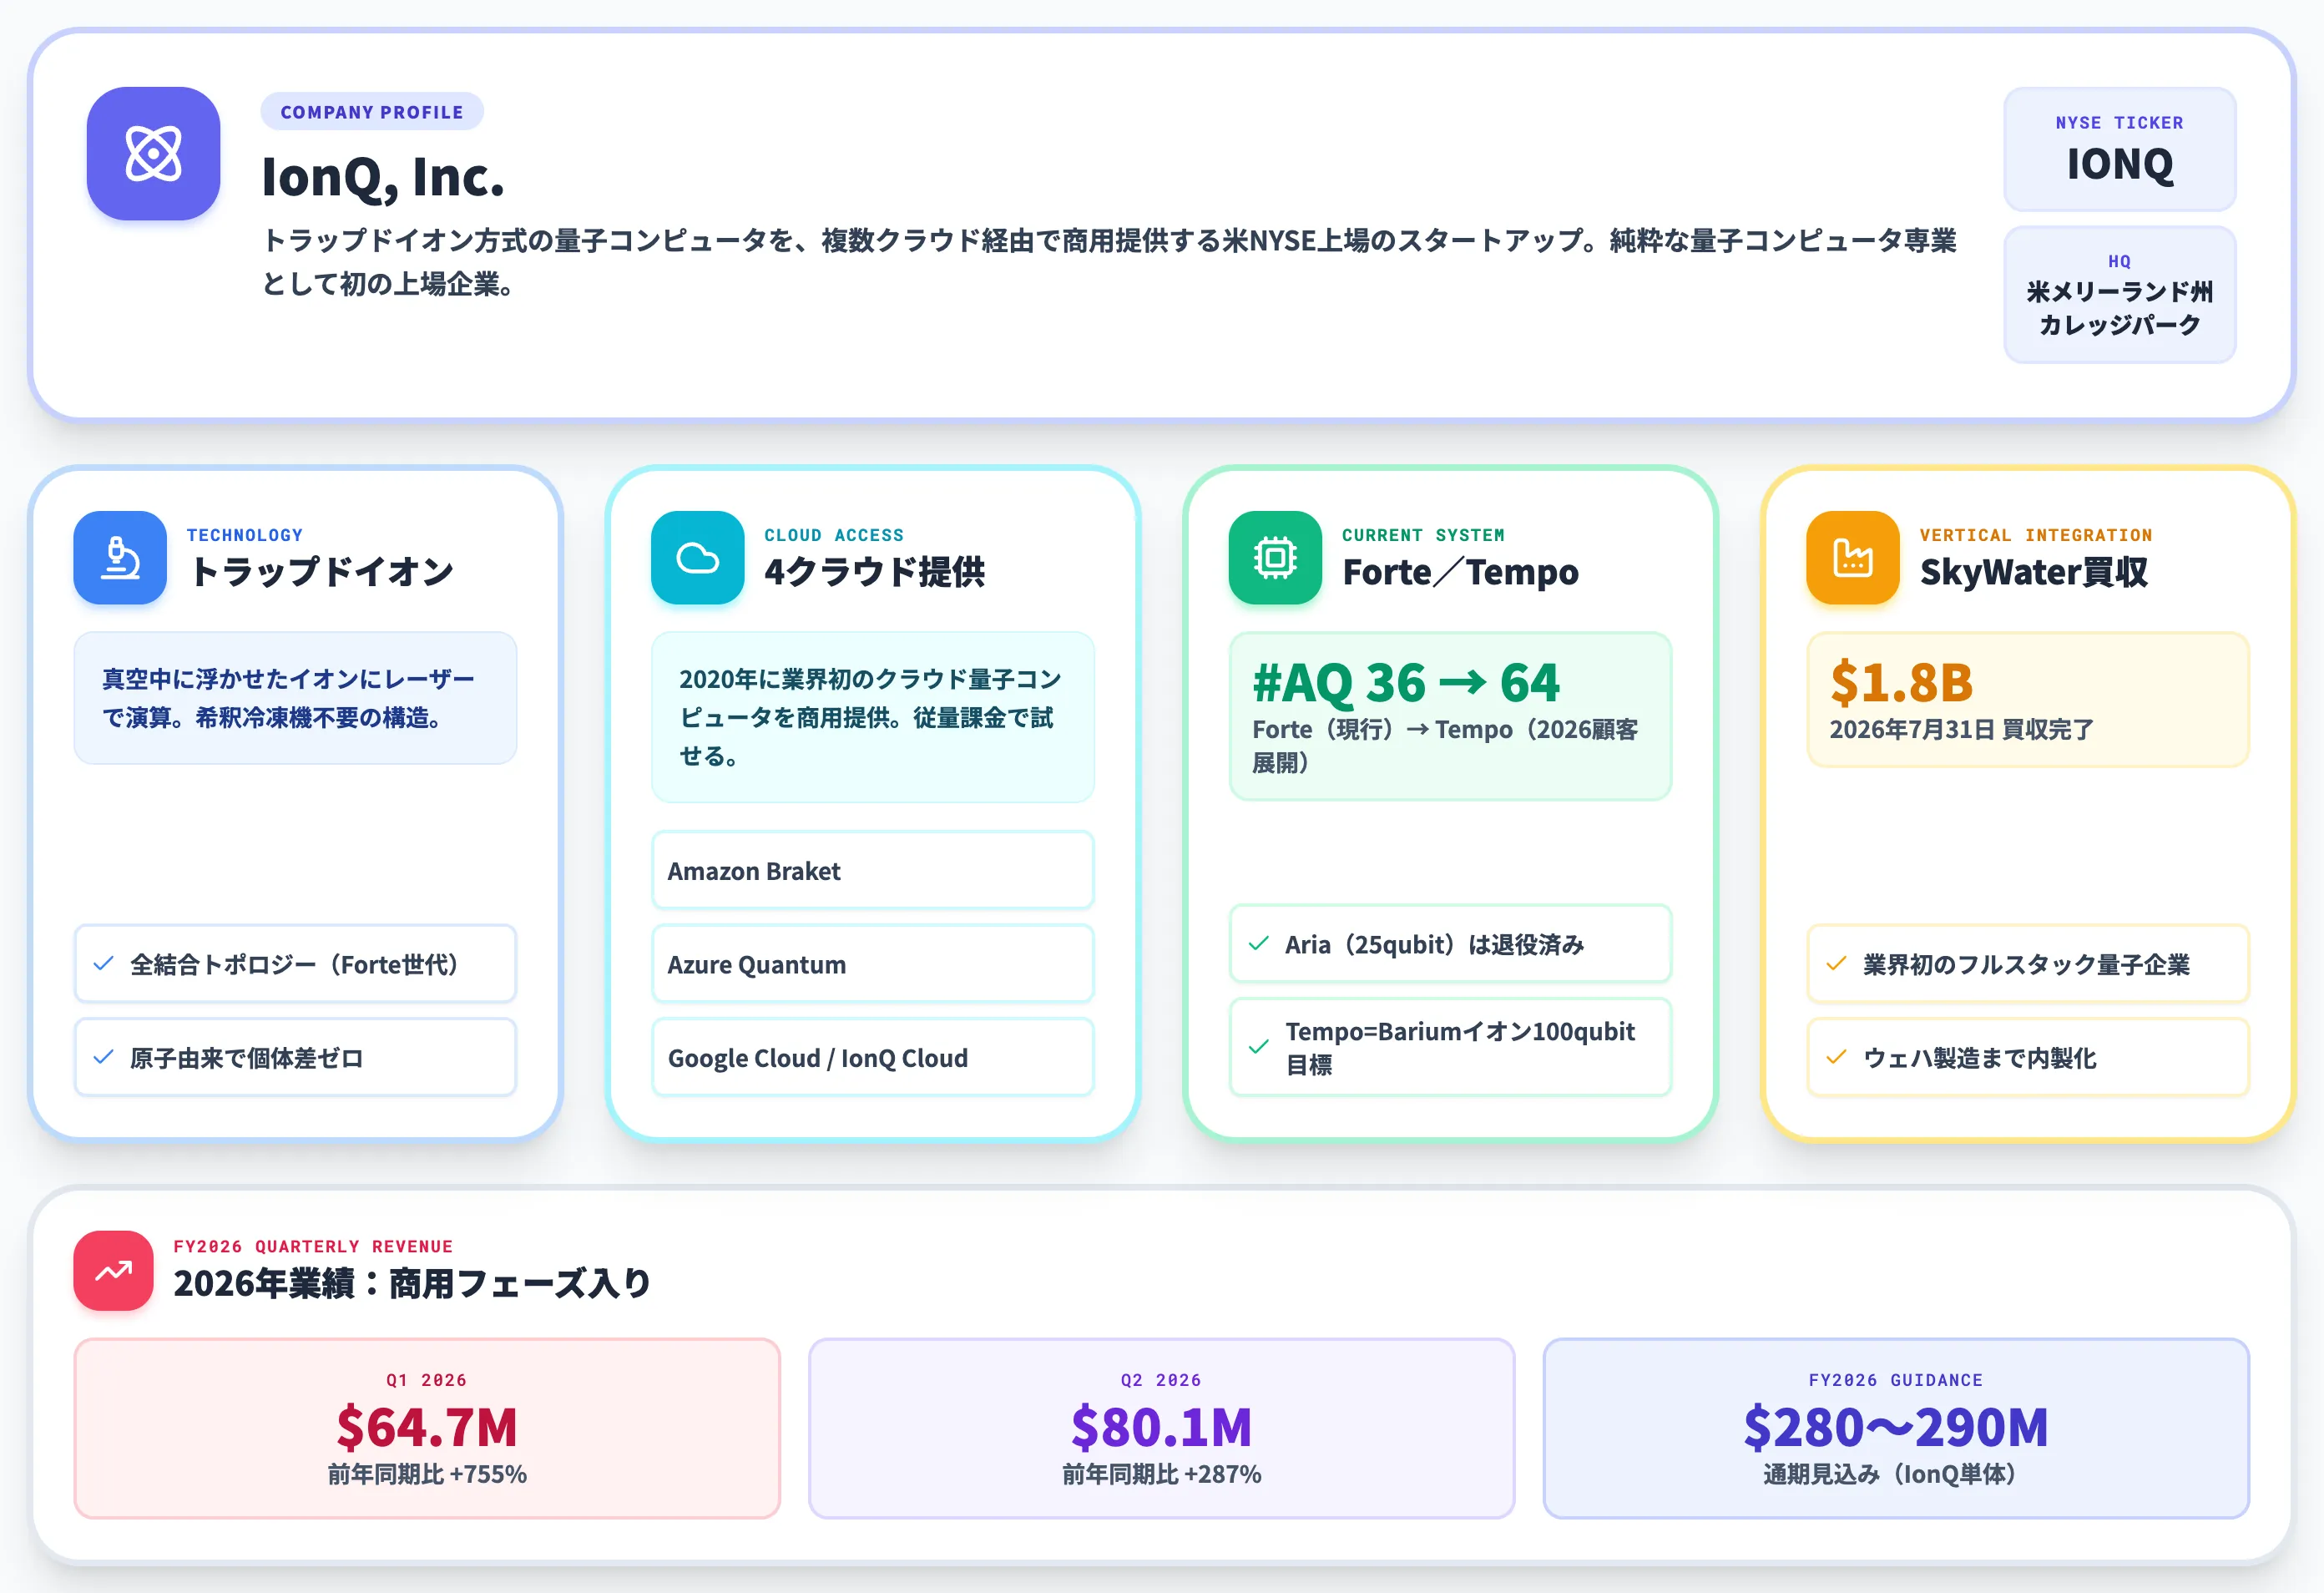Select the Azure Quantum row
The height and width of the screenshot is (1593, 2324).
[872, 964]
